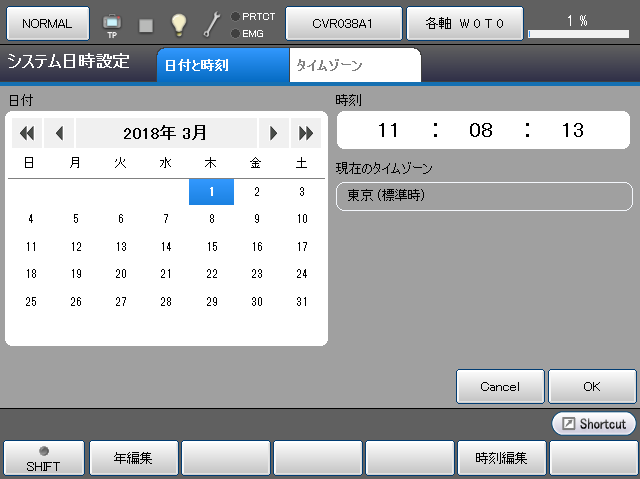Click the light bulb icon
640x479 pixels.
point(178,23)
